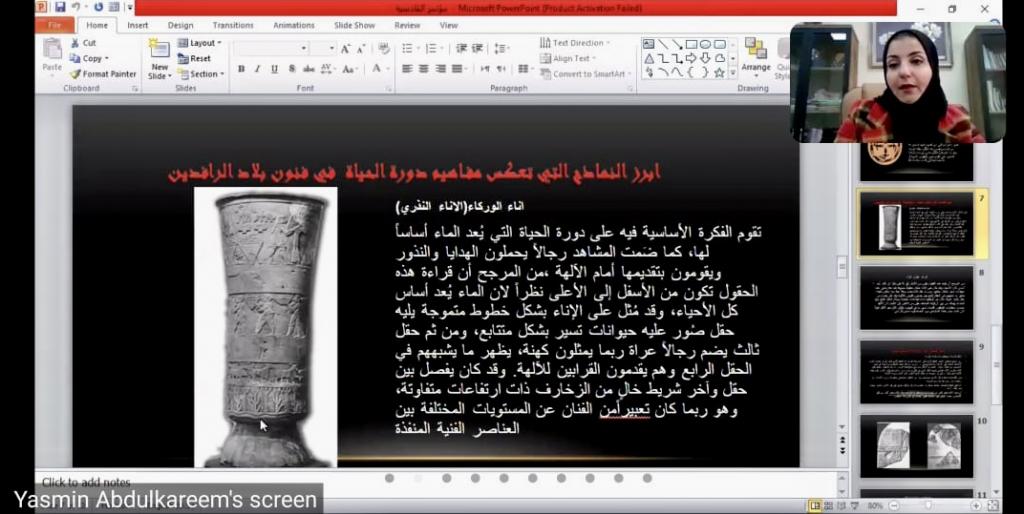Screen dimensions: 1024x514
Task: Click the File button
Action: pos(54,25)
